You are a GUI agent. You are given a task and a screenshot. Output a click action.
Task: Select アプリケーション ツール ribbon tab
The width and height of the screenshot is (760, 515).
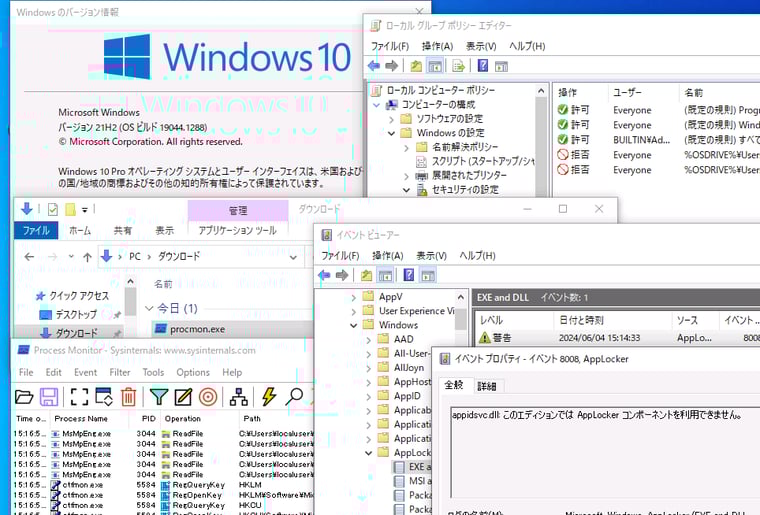(238, 231)
